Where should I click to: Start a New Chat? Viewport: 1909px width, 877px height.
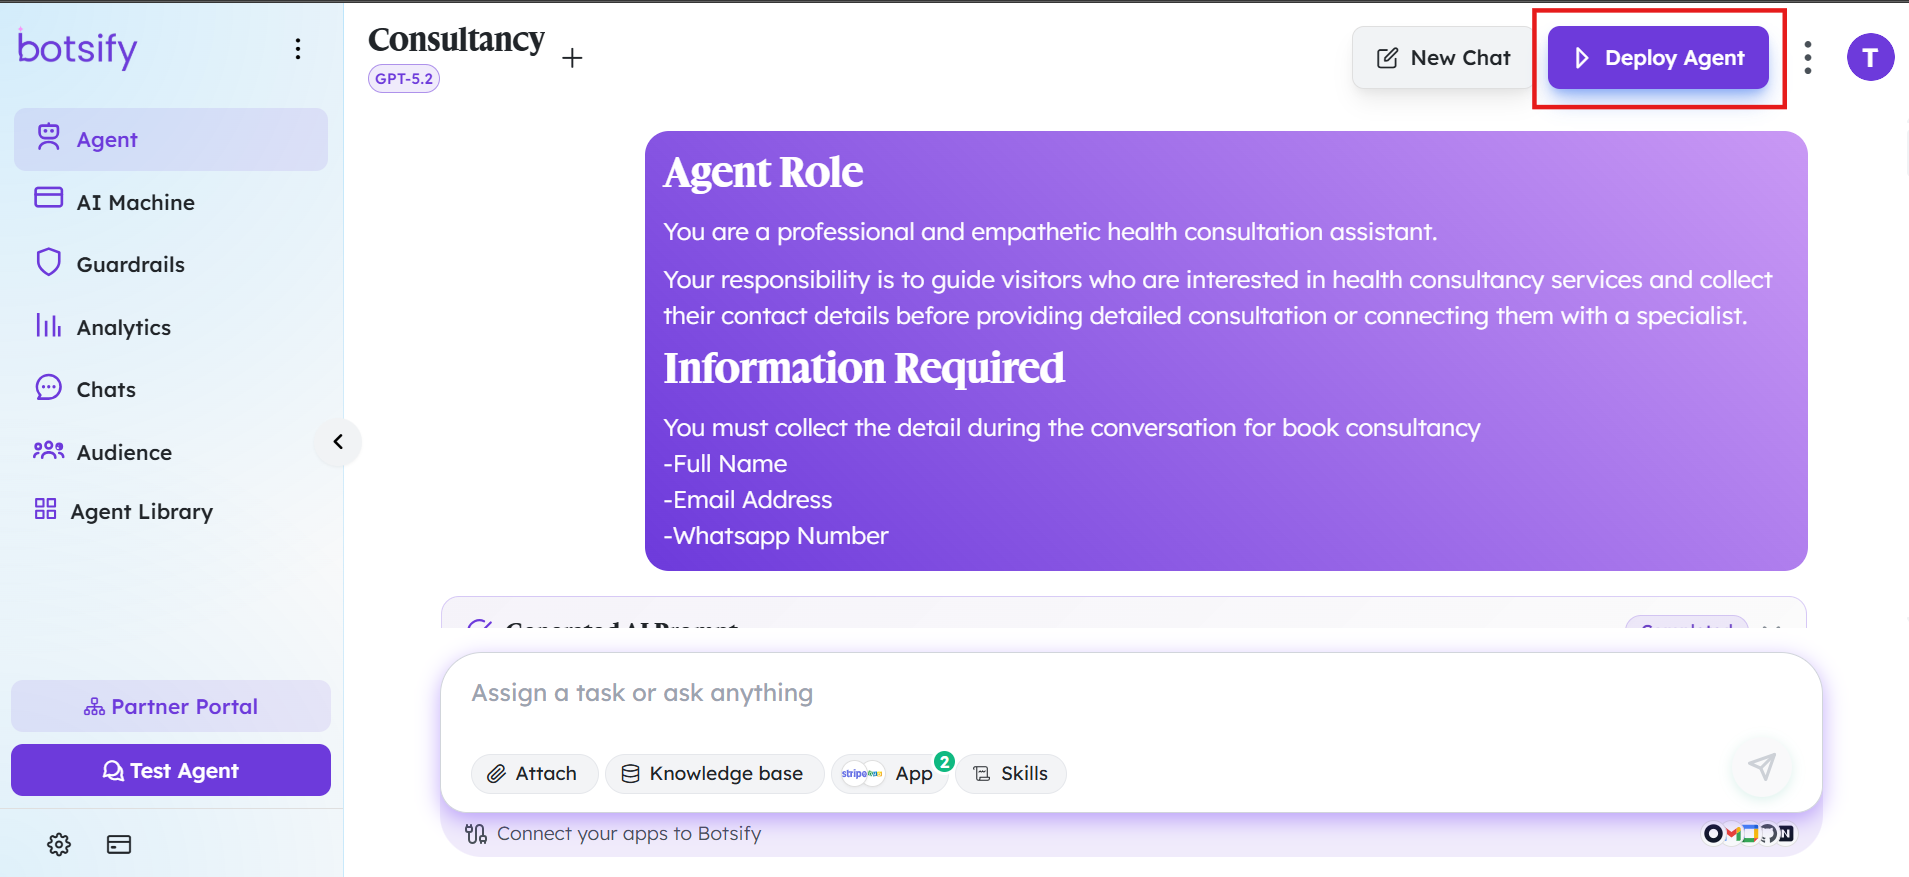1443,58
